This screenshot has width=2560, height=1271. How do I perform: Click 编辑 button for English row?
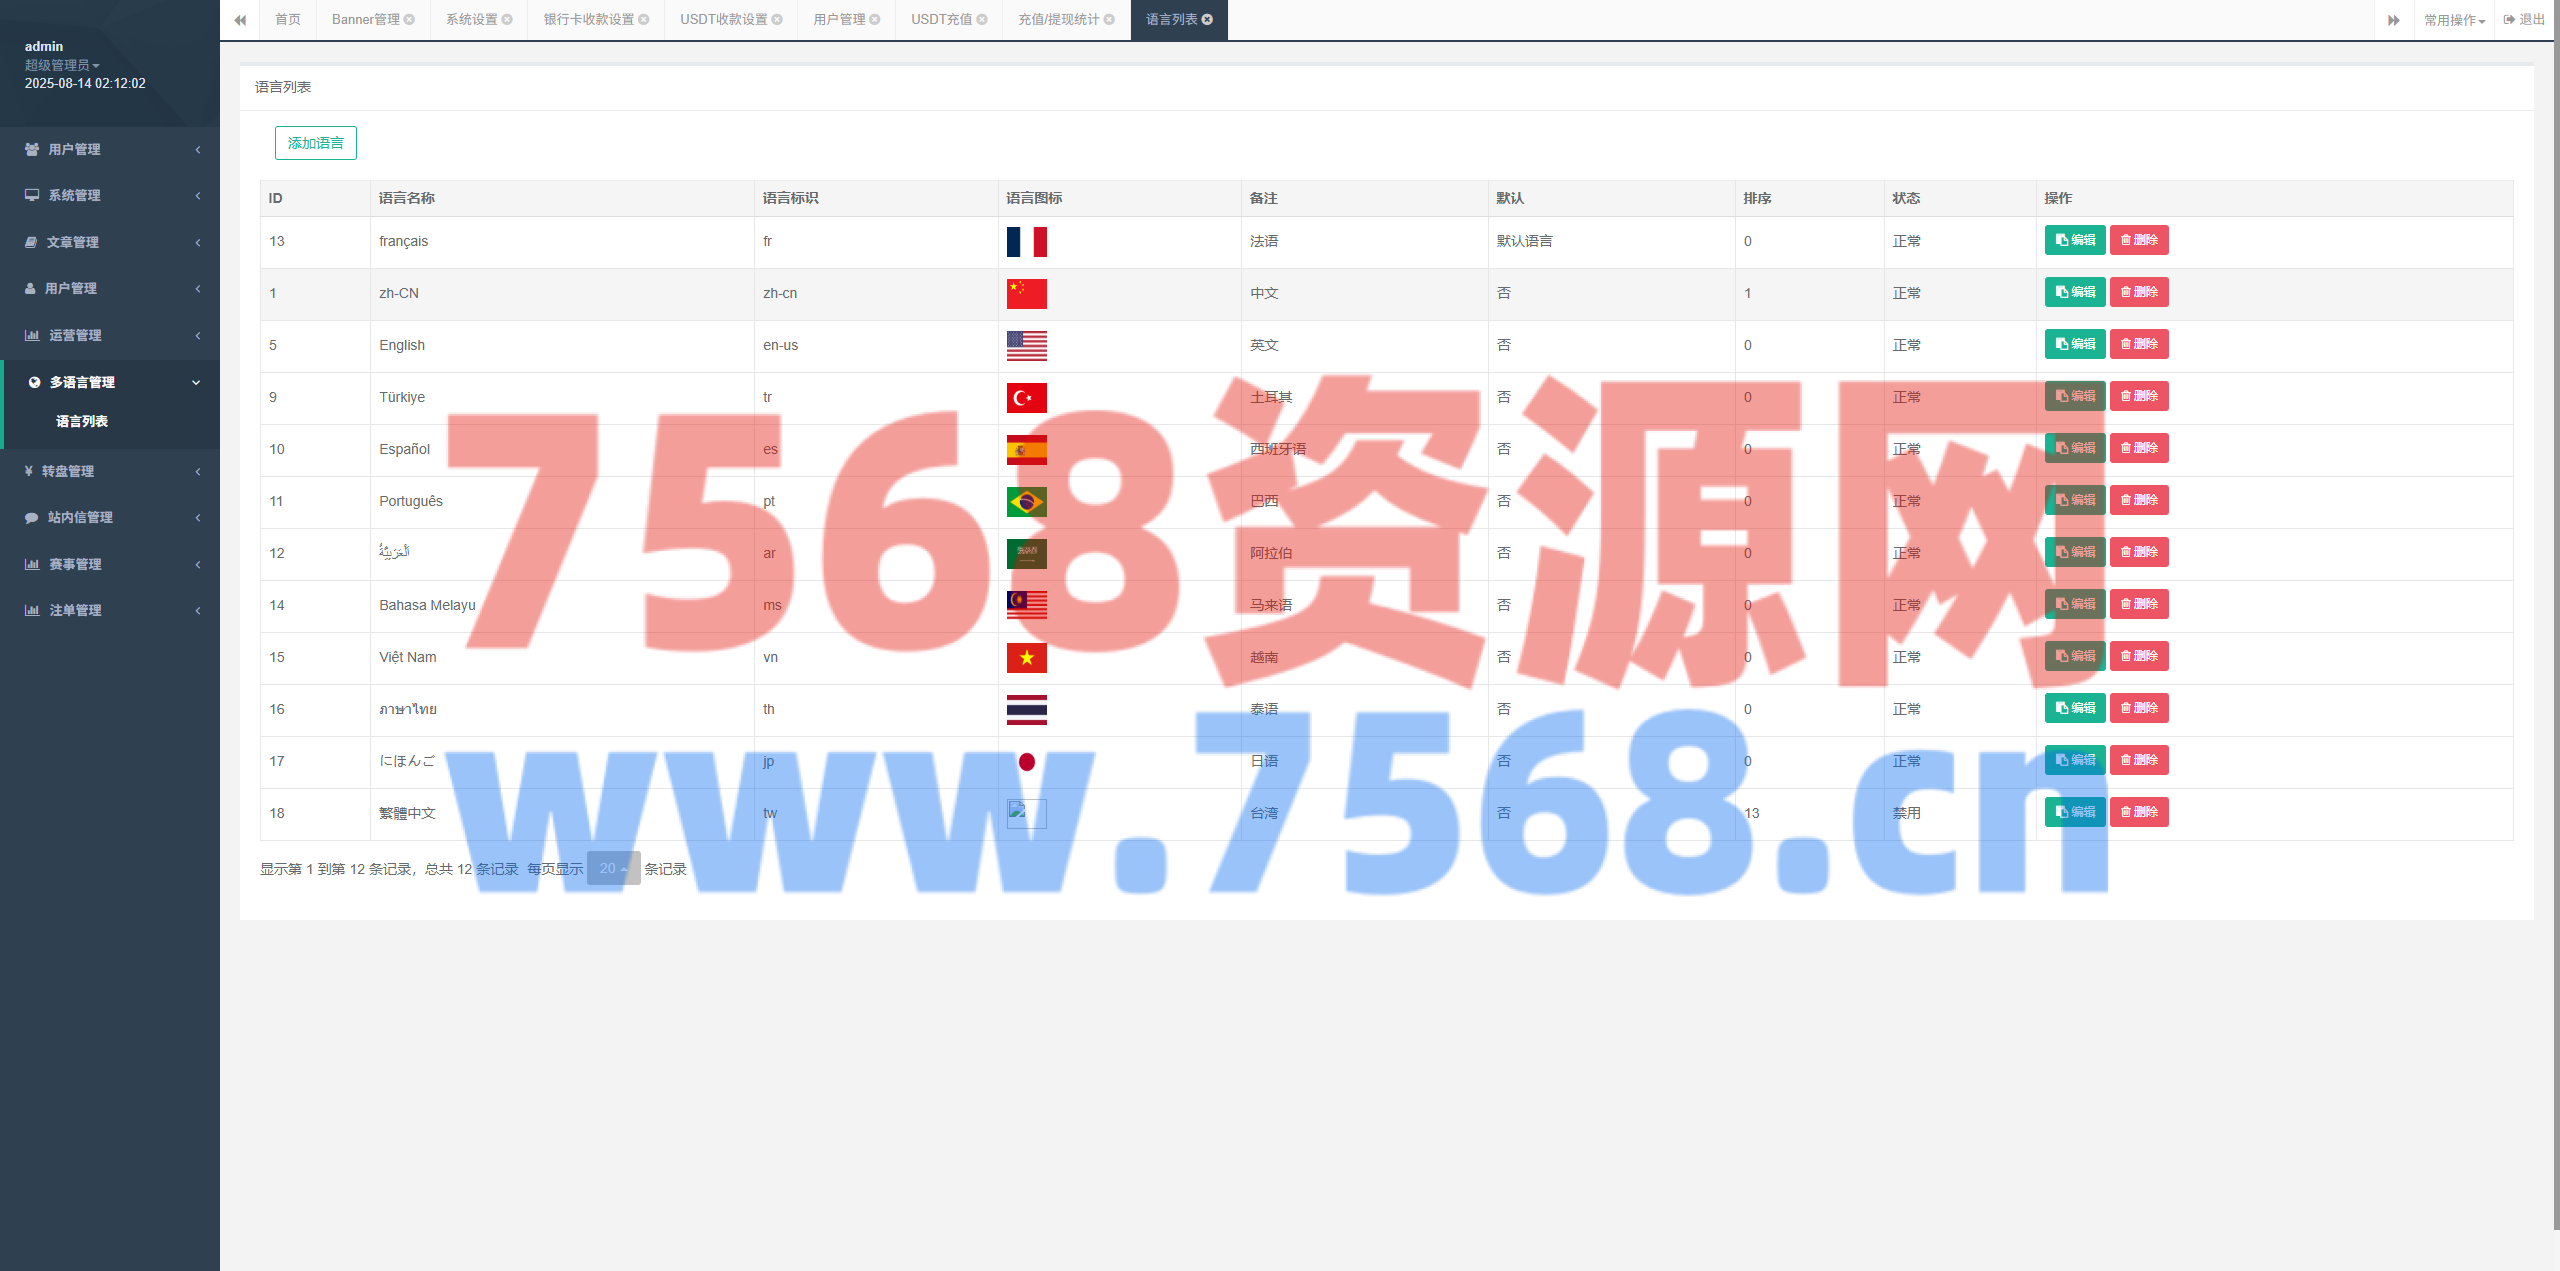pos(2074,344)
